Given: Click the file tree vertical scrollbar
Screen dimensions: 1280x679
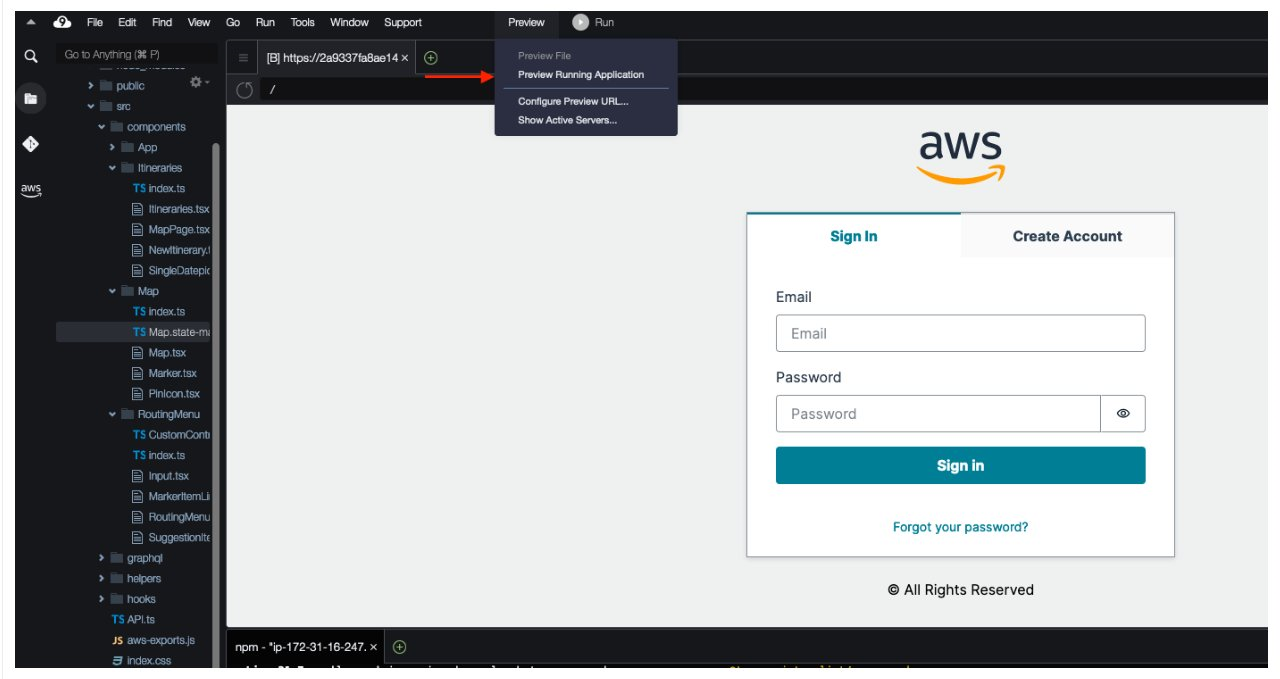Looking at the screenshot, I should [x=215, y=400].
